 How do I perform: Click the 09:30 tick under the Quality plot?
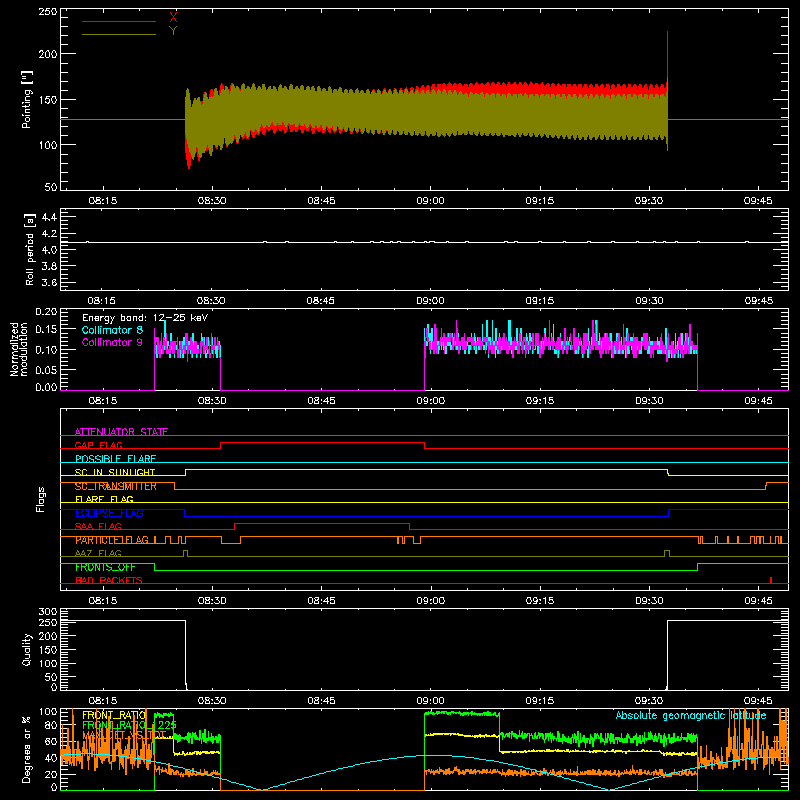tap(649, 701)
